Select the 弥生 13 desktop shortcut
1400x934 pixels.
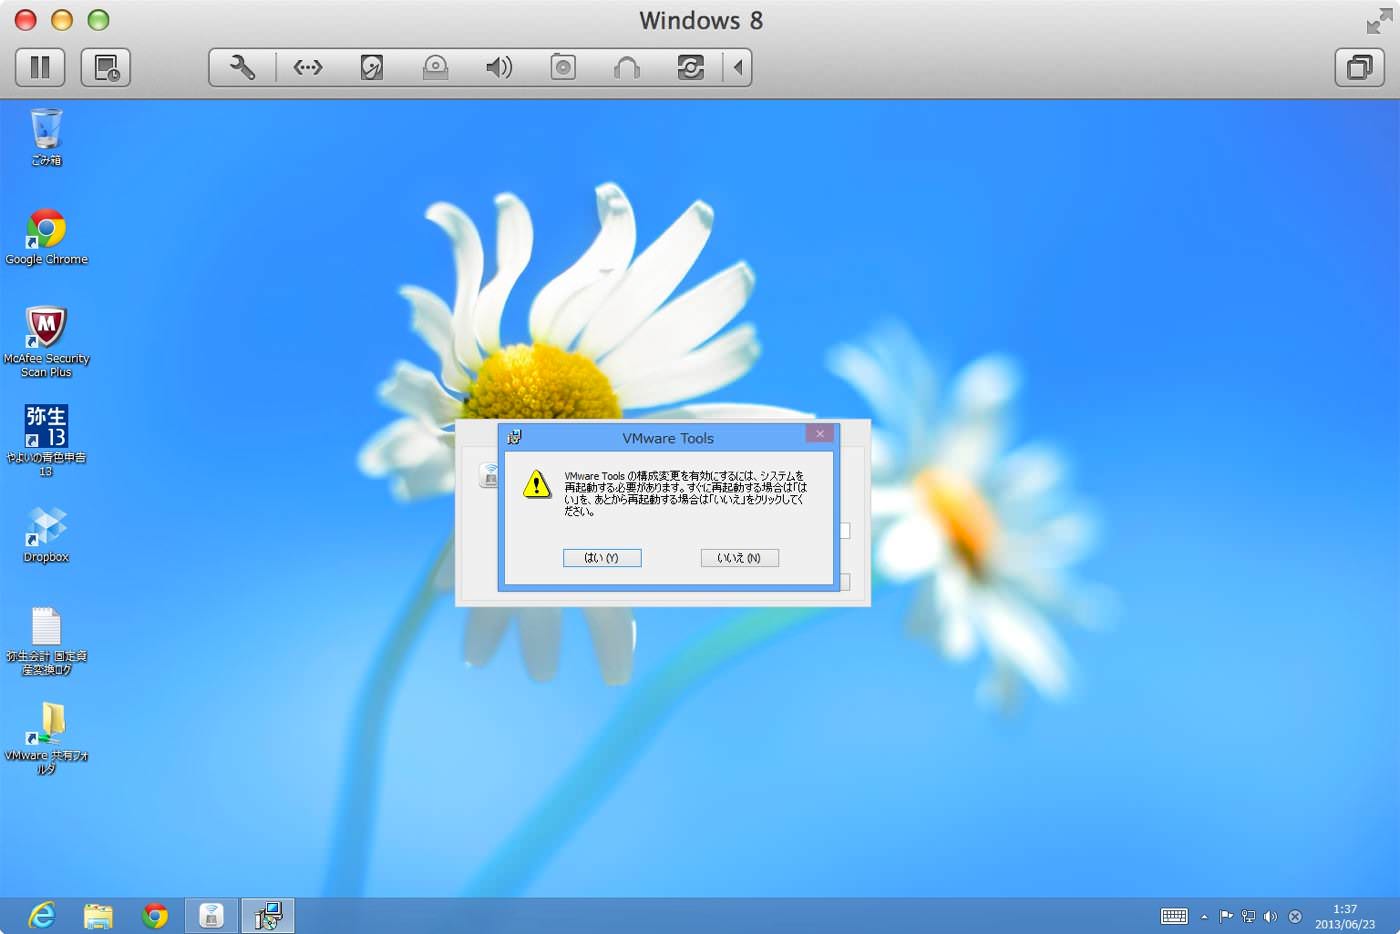click(x=46, y=440)
